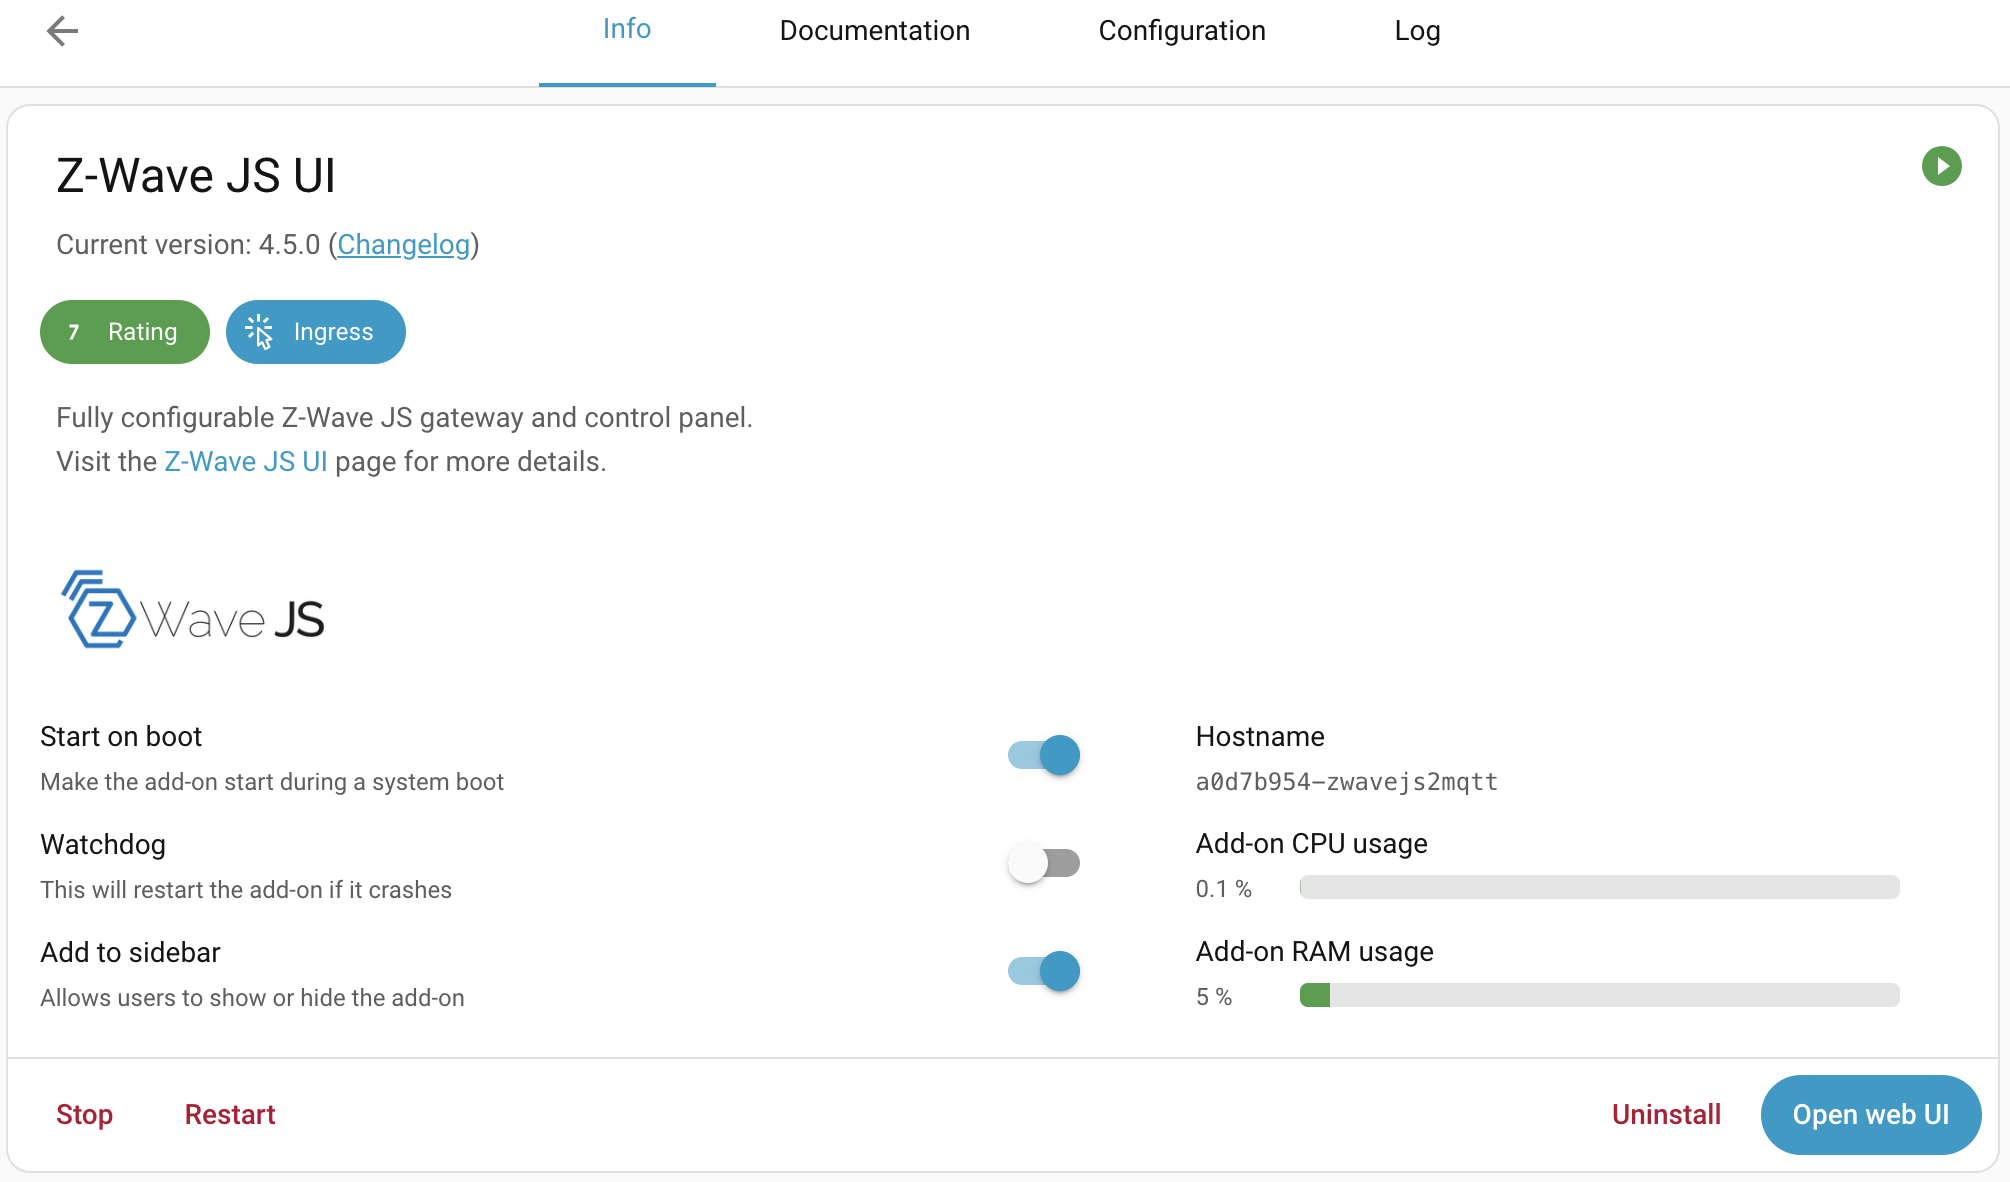The height and width of the screenshot is (1182, 2010).
Task: Restart the add-on
Action: 229,1115
